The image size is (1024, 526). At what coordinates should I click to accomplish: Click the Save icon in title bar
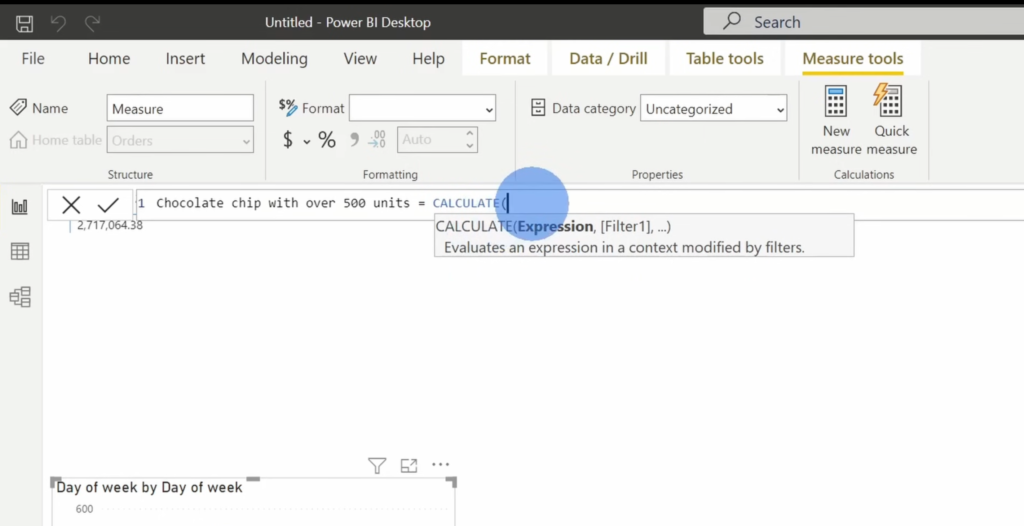pos(25,24)
